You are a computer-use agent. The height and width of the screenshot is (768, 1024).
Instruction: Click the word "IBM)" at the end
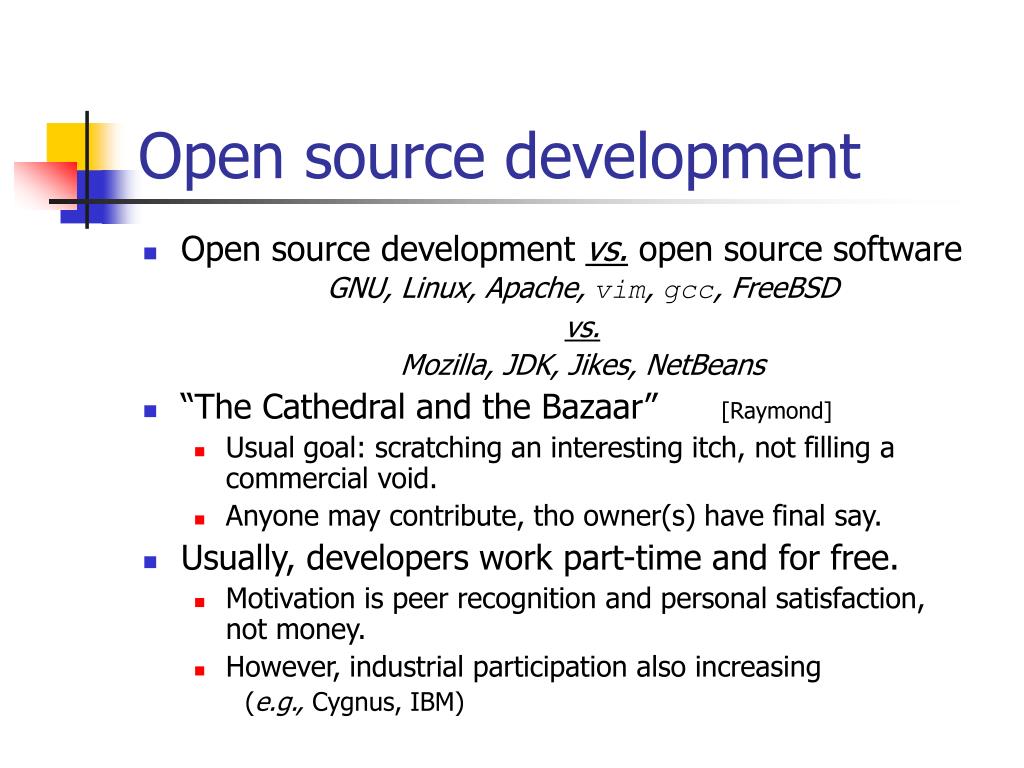coord(437,703)
